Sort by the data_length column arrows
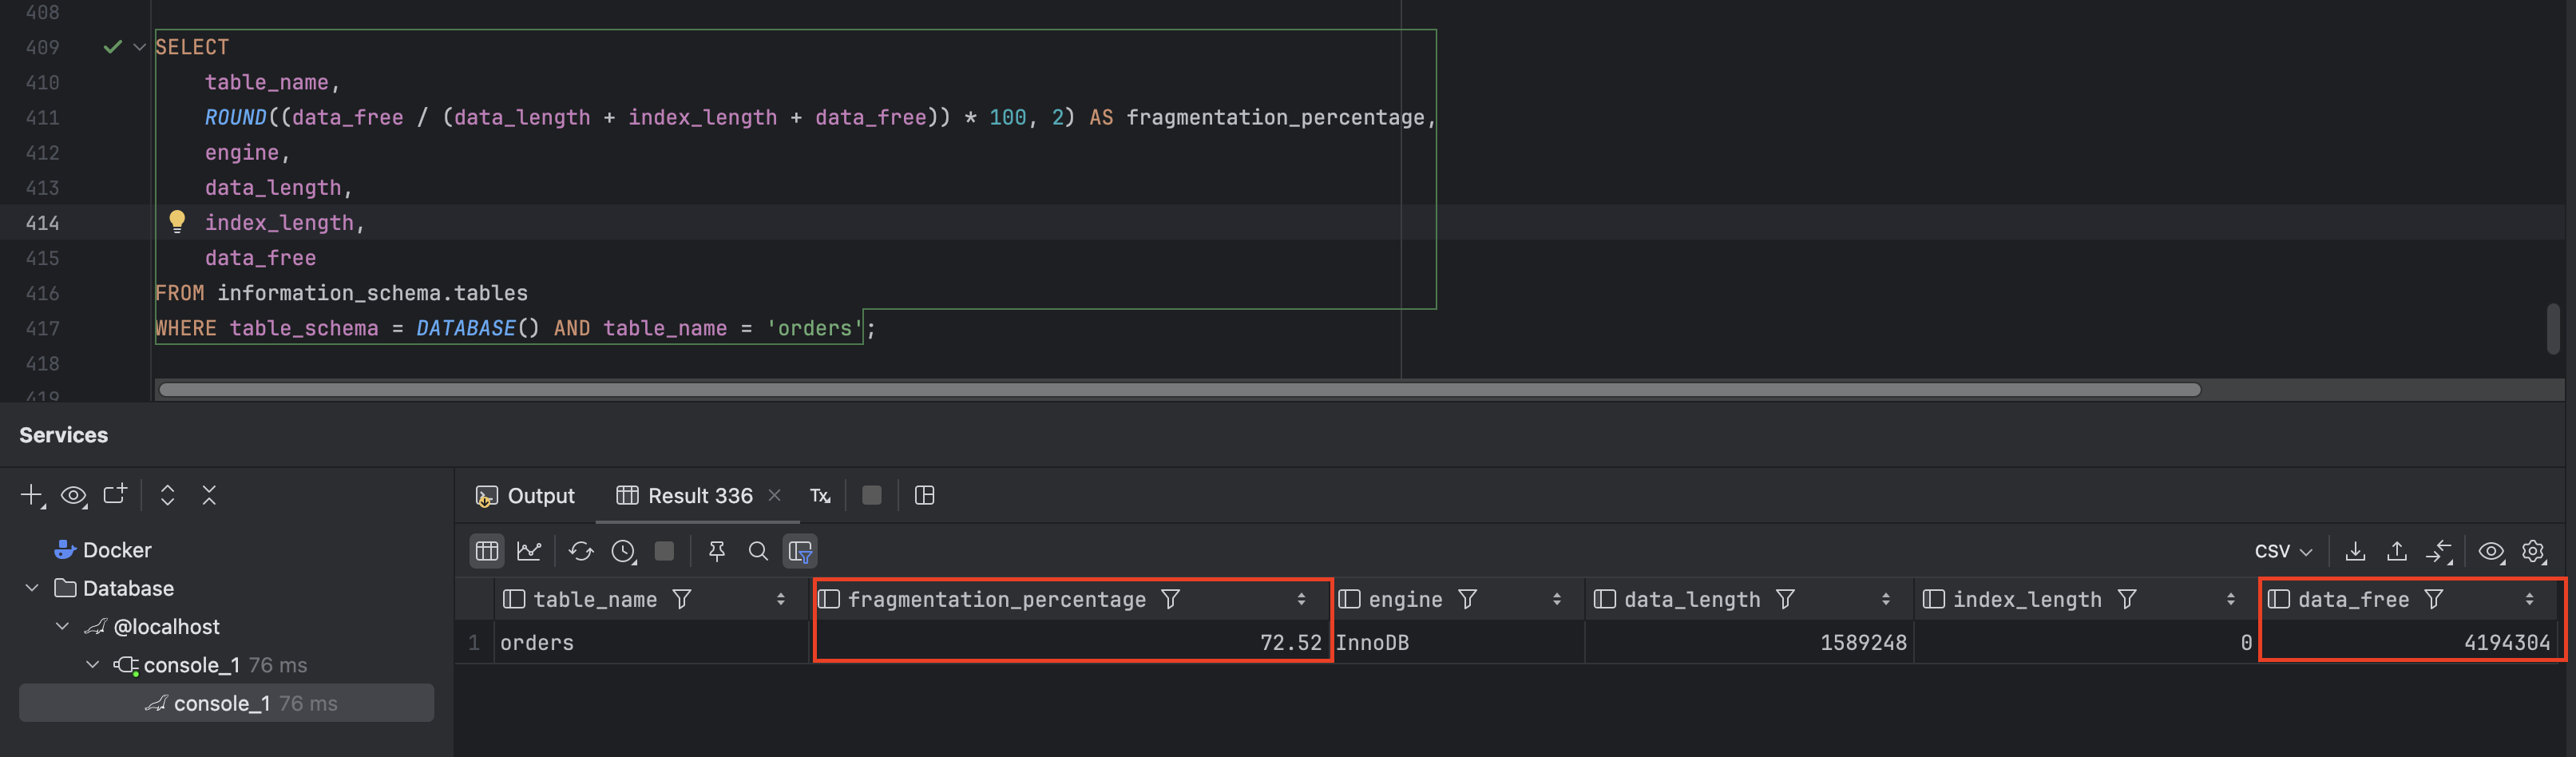 [1885, 599]
